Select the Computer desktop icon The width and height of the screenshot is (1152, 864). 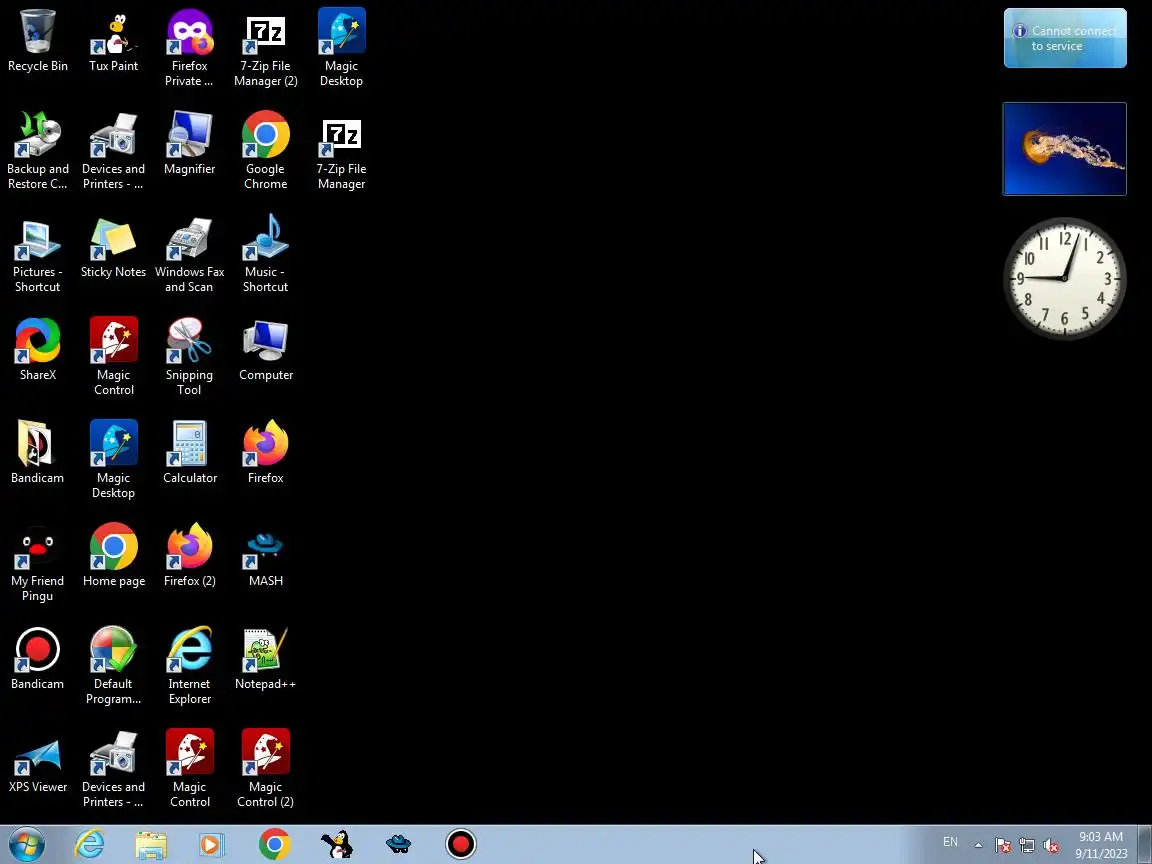pyautogui.click(x=265, y=350)
